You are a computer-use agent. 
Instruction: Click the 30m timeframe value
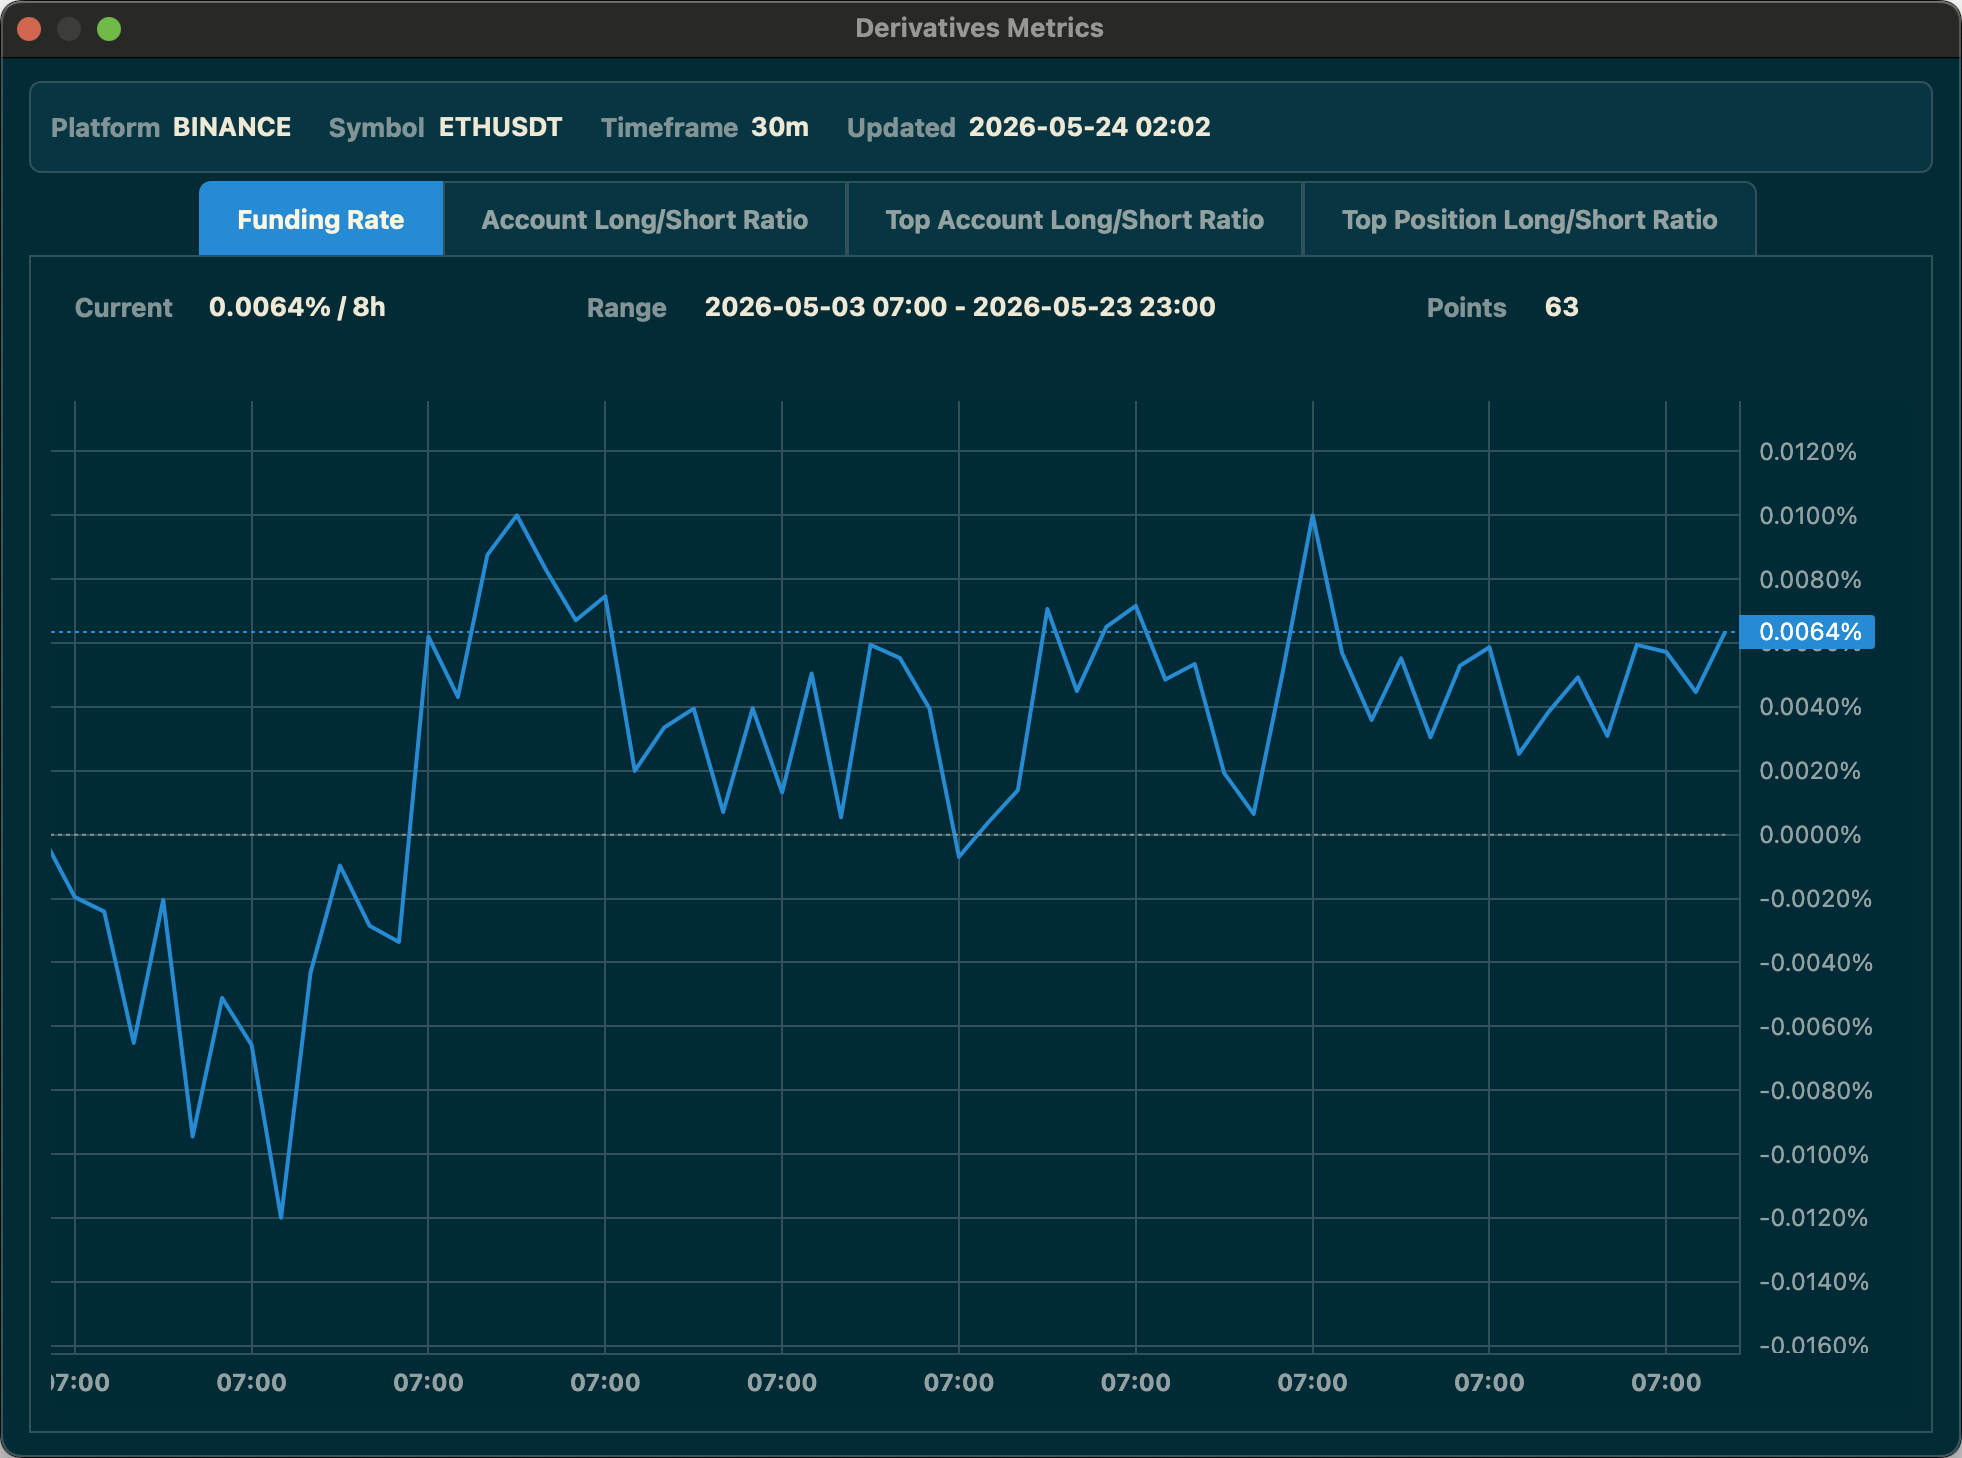[780, 127]
